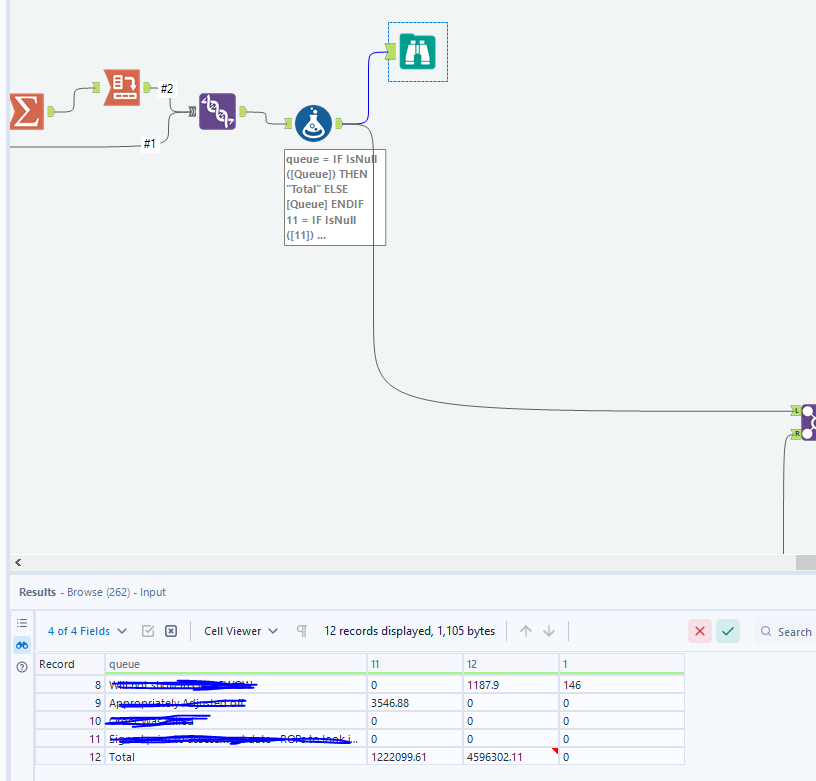Select the Total cell in queue column

pyautogui.click(x=236, y=757)
